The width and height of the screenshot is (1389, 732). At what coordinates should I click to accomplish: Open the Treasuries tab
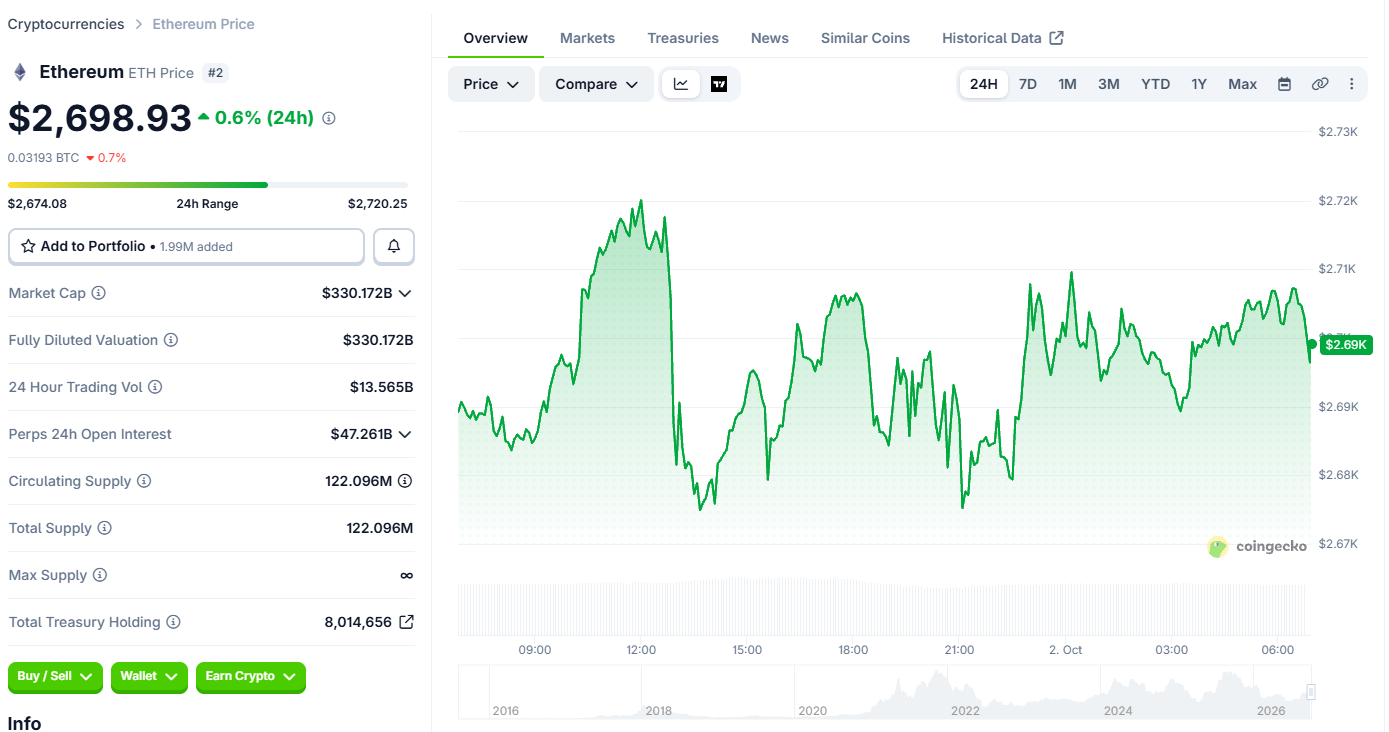tap(683, 38)
